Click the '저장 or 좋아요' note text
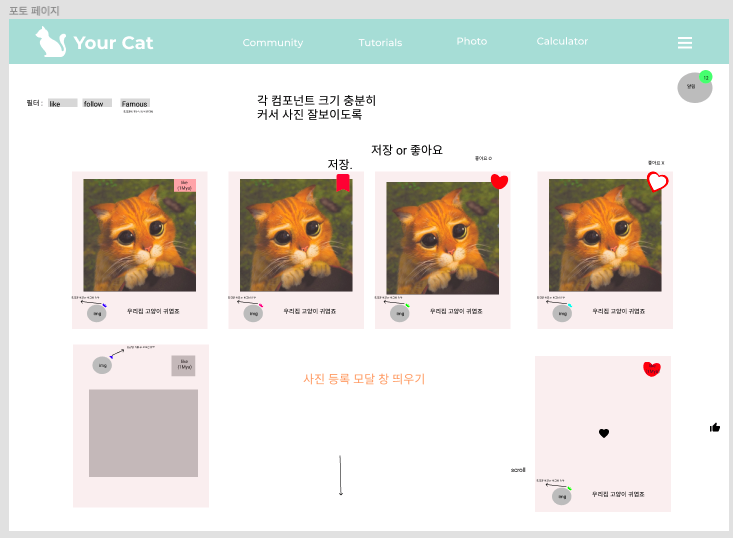733x538 pixels. (x=407, y=150)
